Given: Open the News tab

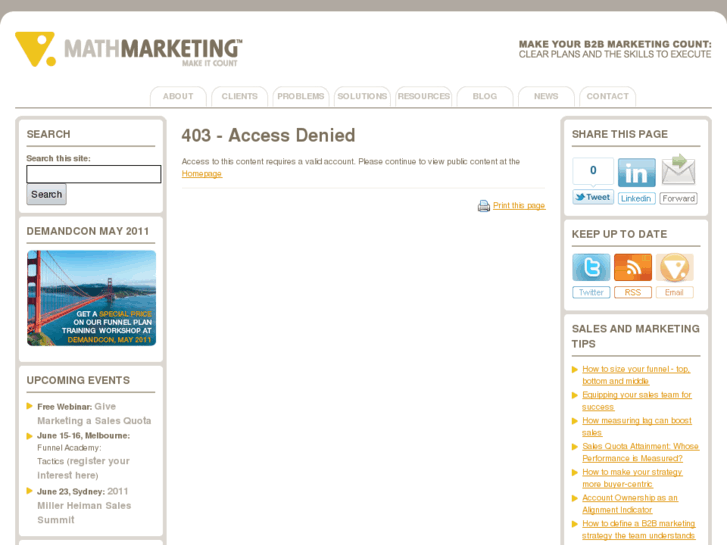Looking at the screenshot, I should coord(546,96).
